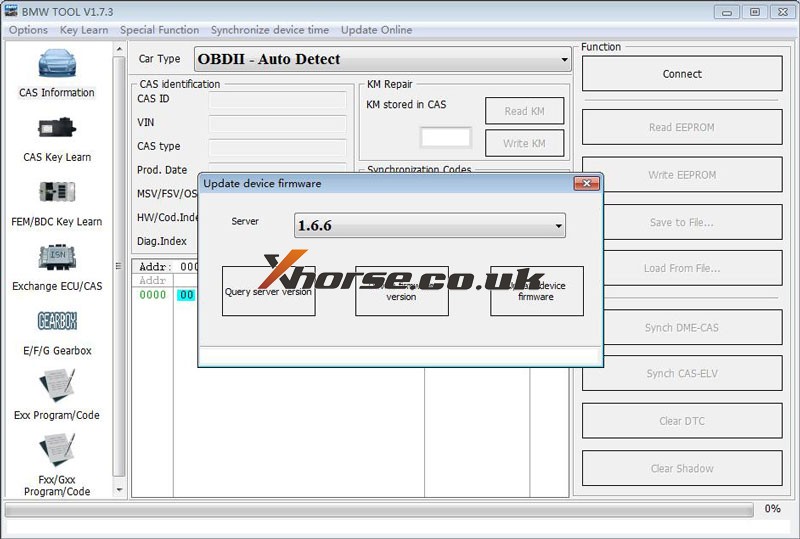The image size is (800, 539).
Task: Open the Update Online menu
Action: coord(377,30)
